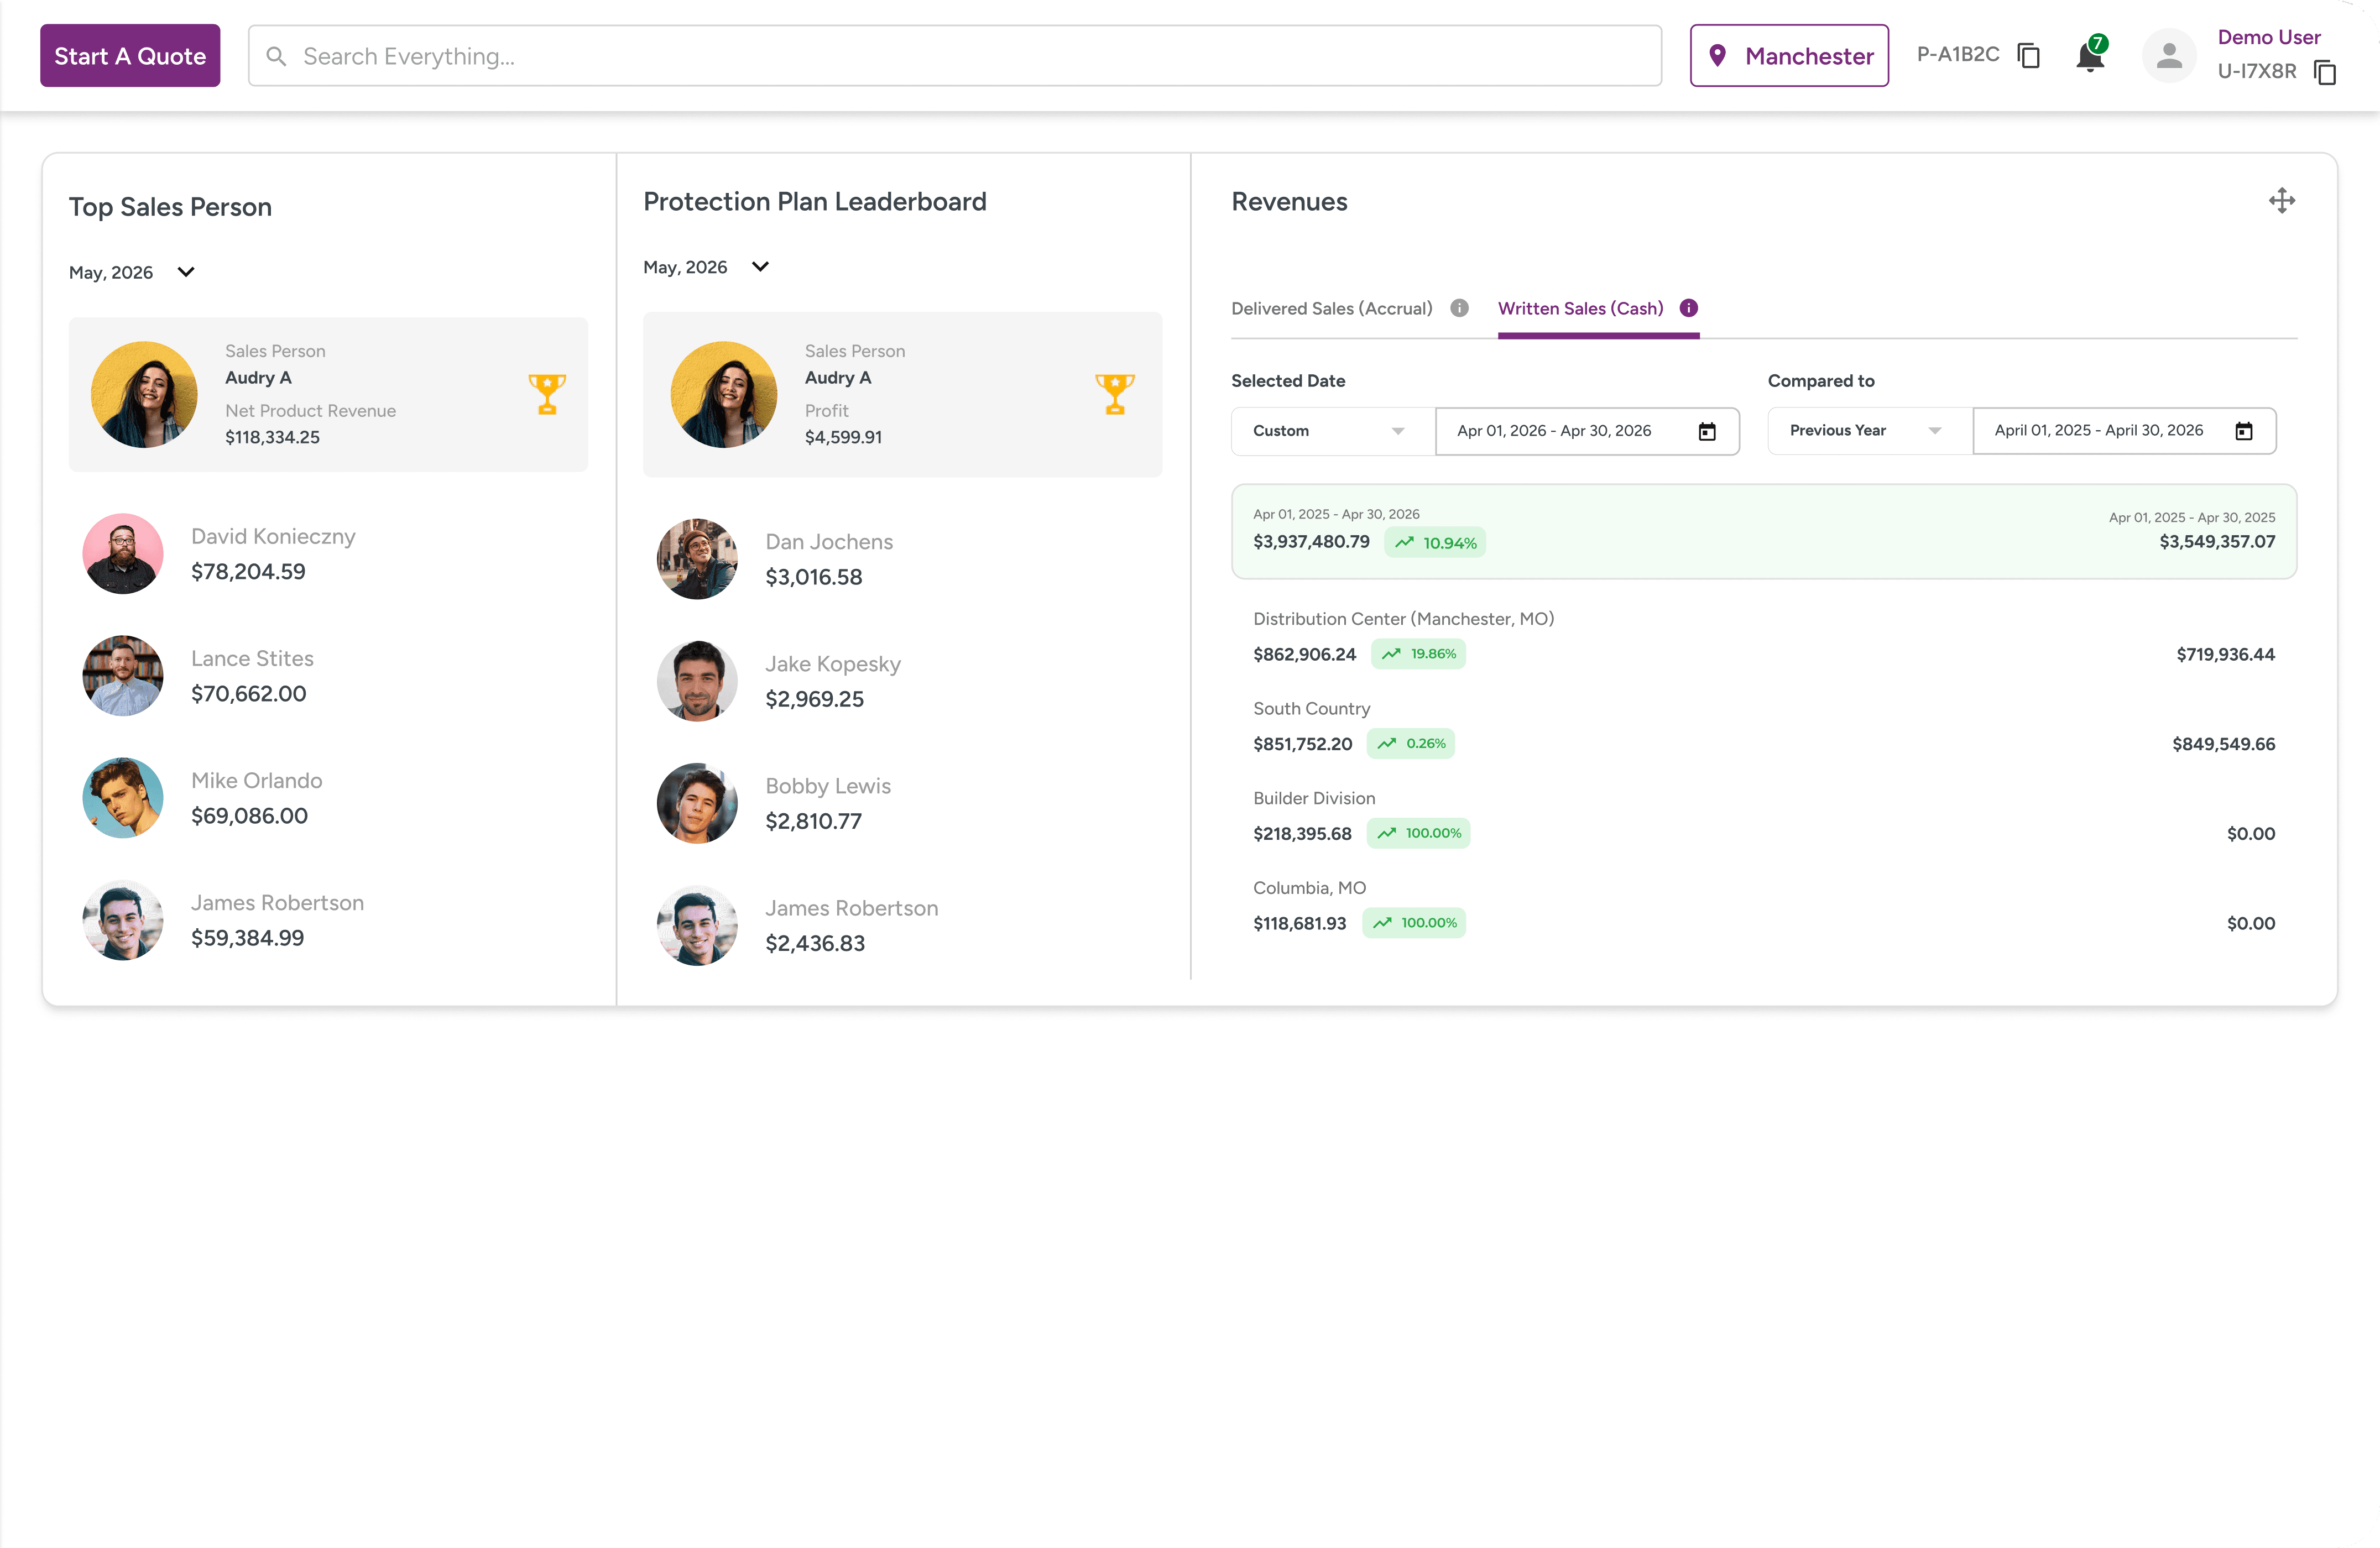
Task: Click the search magnifier icon
Action: (276, 56)
